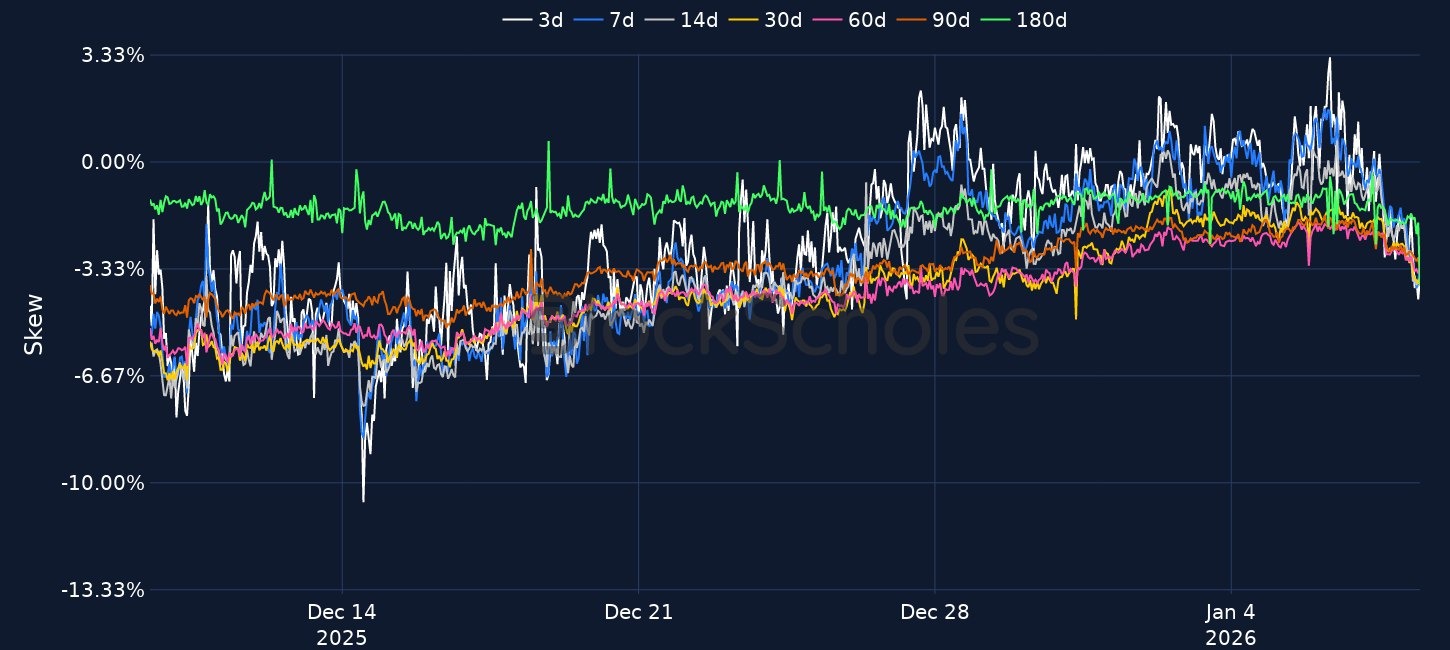Image resolution: width=1450 pixels, height=650 pixels.
Task: Click the -3.33% y-axis label
Action: pyautogui.click(x=109, y=269)
